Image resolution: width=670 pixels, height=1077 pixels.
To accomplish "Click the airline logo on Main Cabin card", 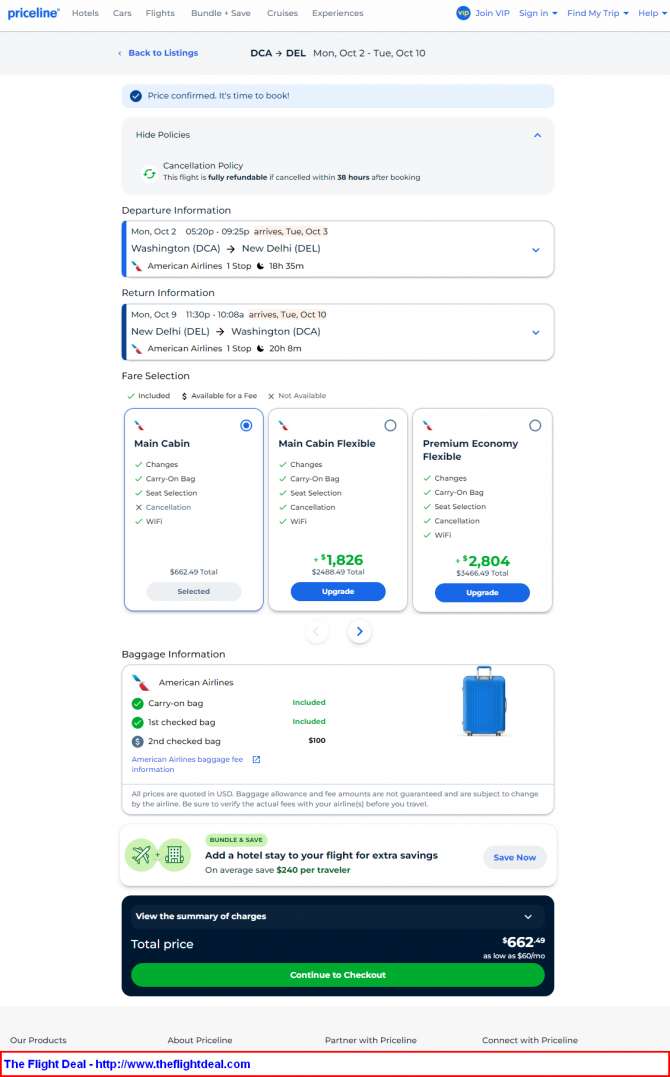I will tap(139, 426).
